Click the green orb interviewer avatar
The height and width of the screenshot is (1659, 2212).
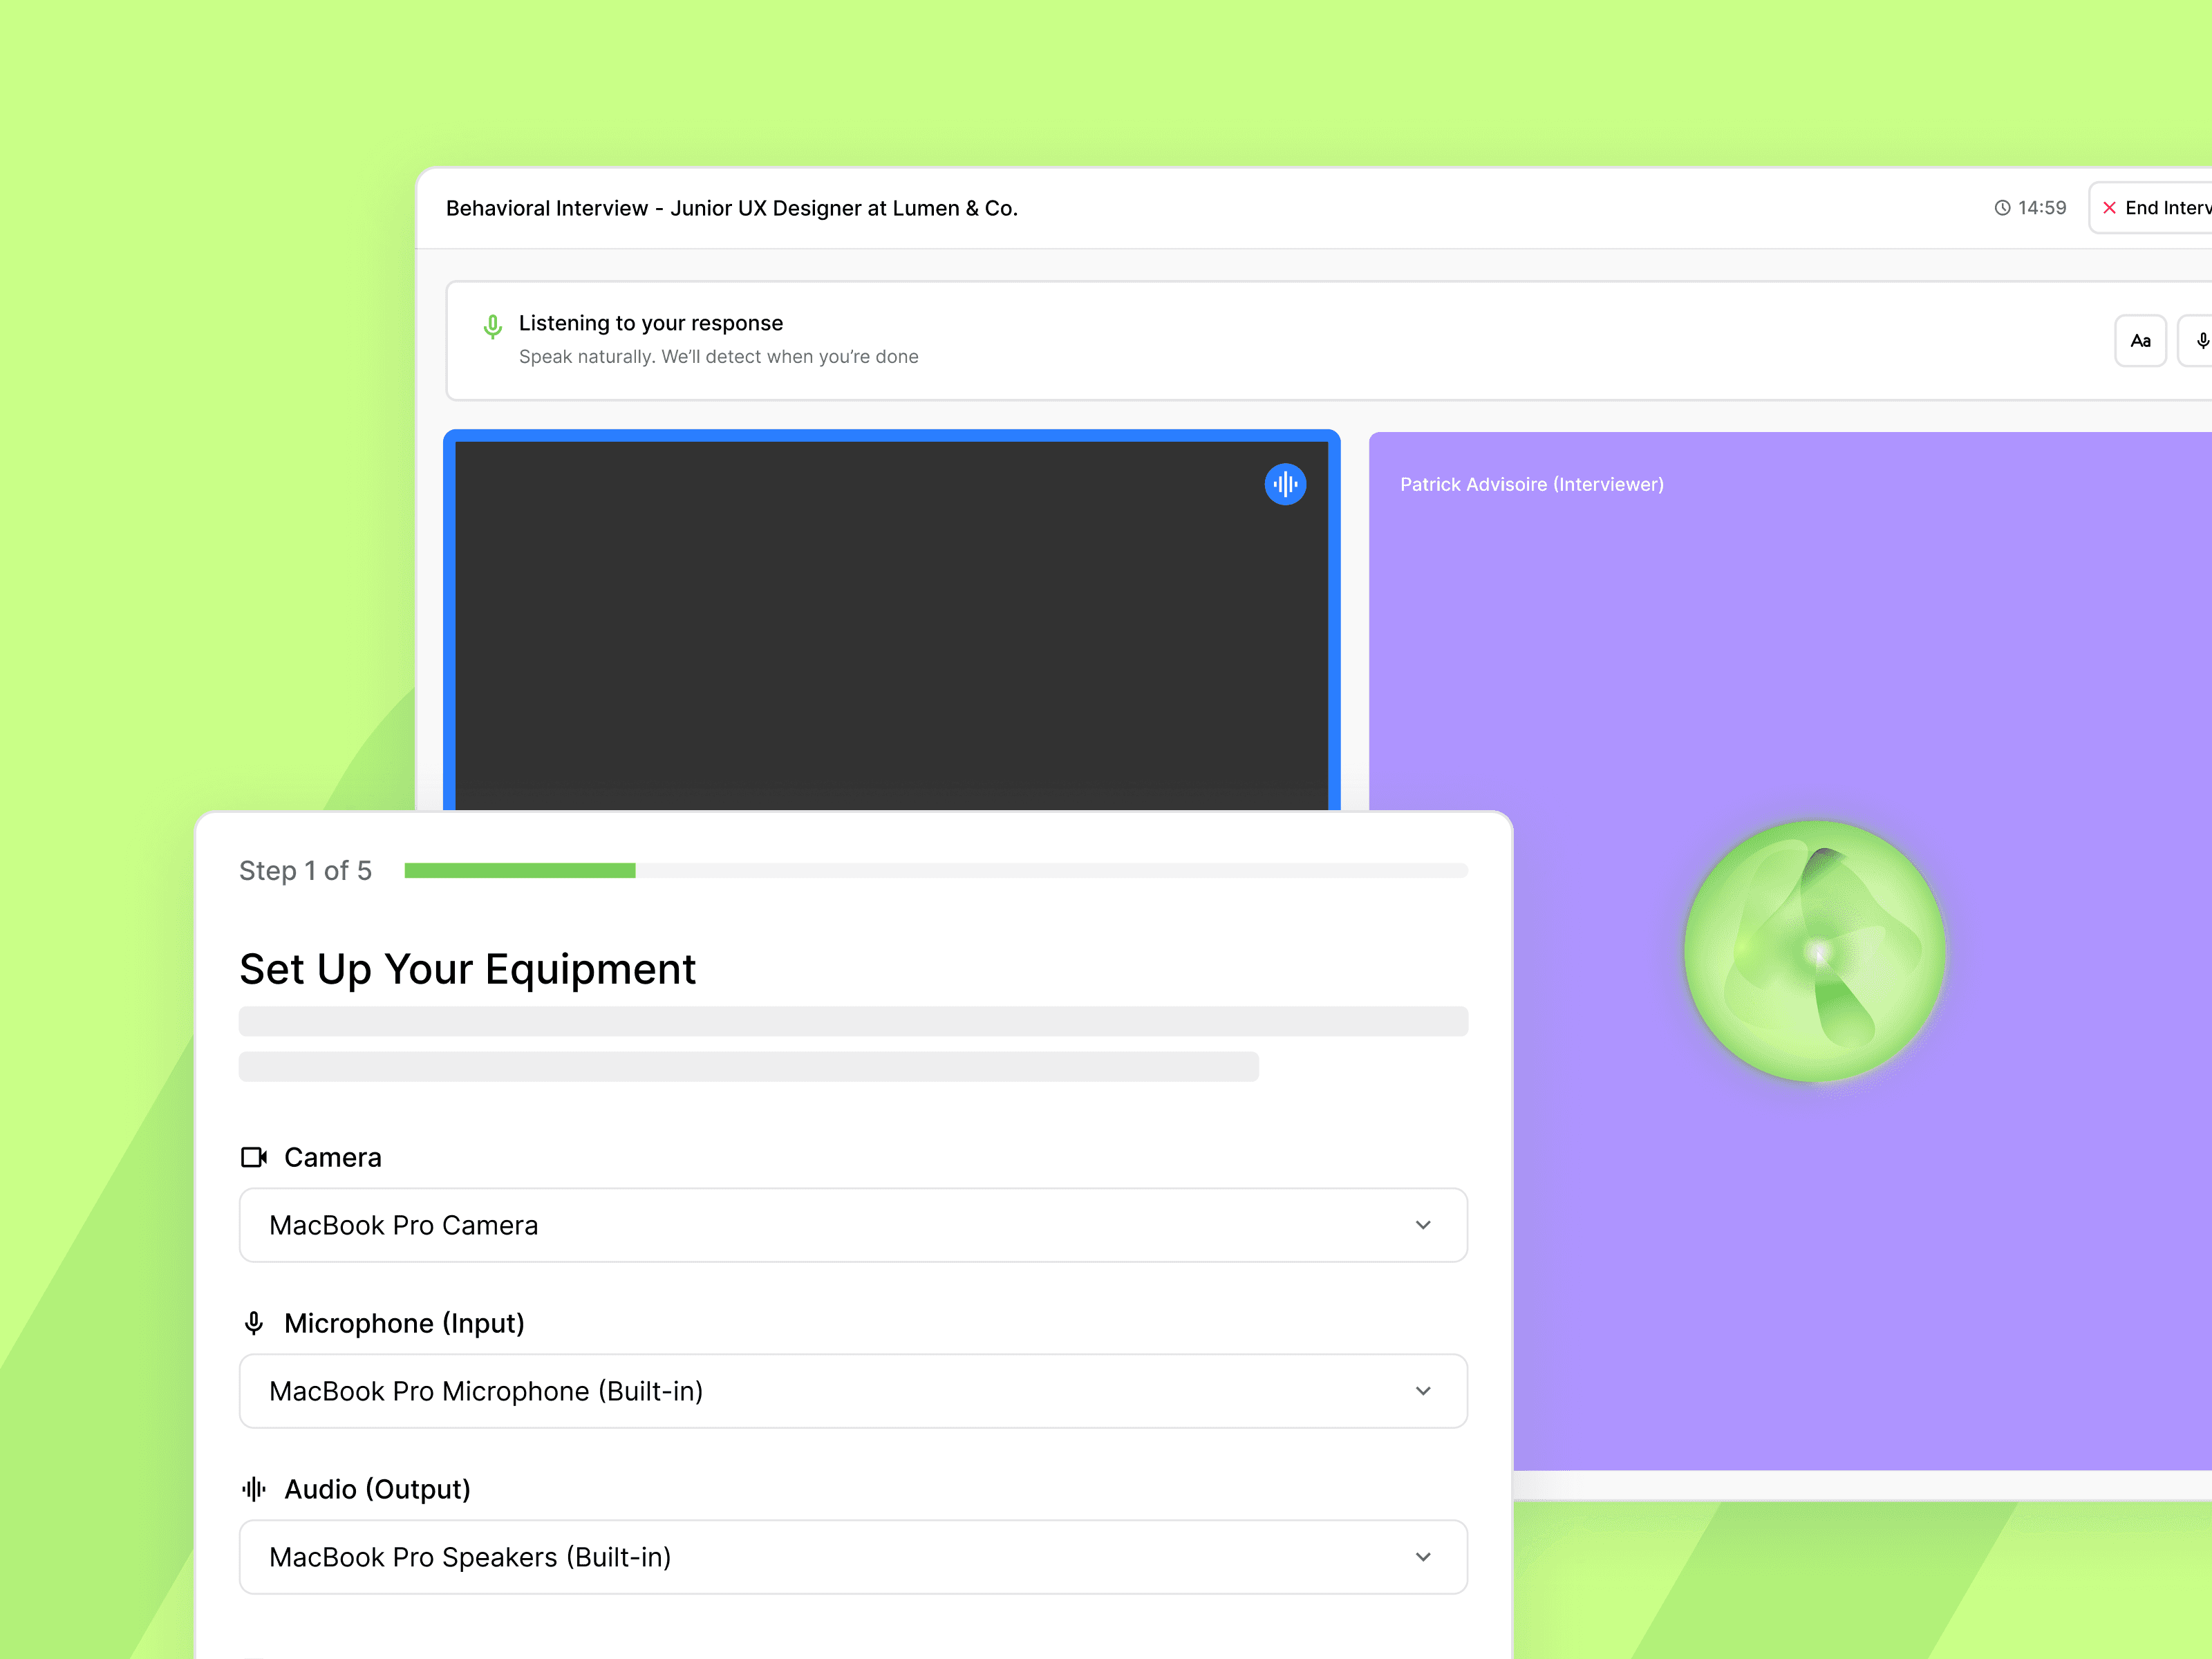click(x=1815, y=951)
